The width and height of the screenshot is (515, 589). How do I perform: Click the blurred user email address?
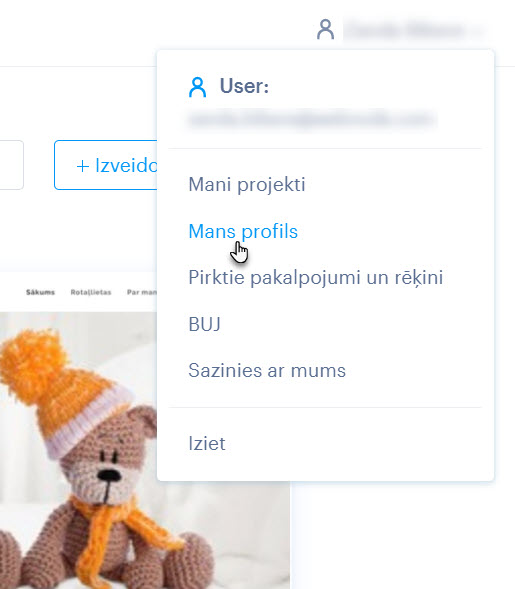(x=312, y=119)
